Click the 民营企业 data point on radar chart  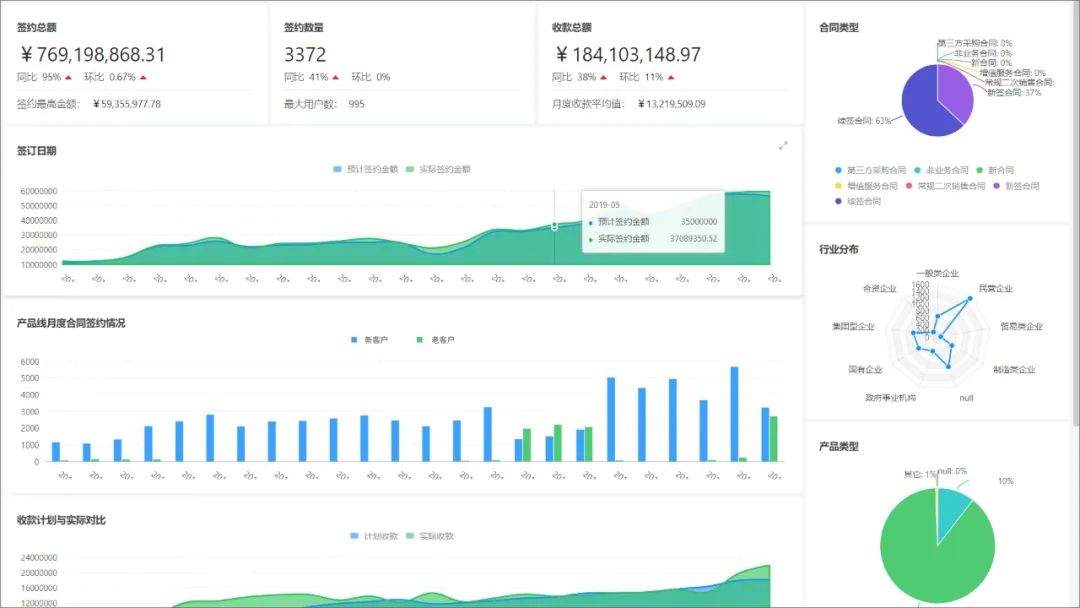(x=970, y=299)
